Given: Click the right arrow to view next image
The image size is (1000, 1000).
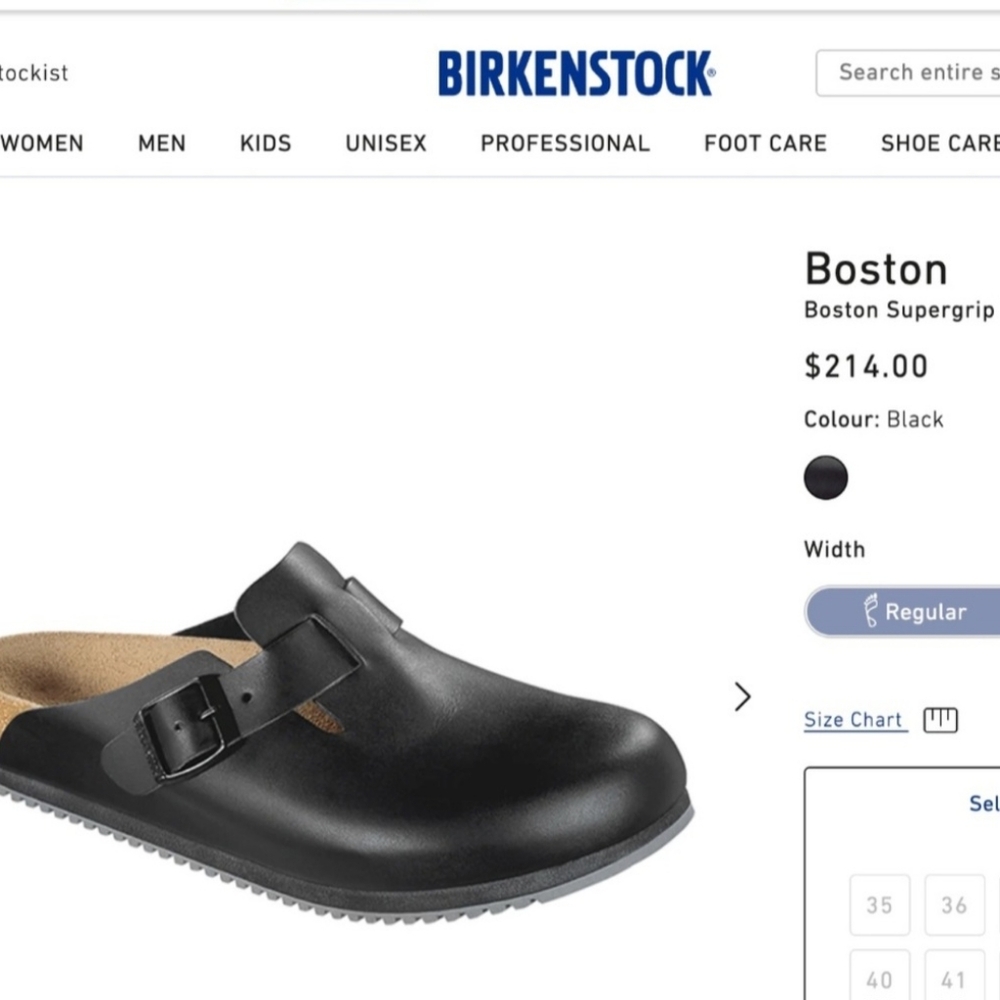Looking at the screenshot, I should (x=741, y=696).
